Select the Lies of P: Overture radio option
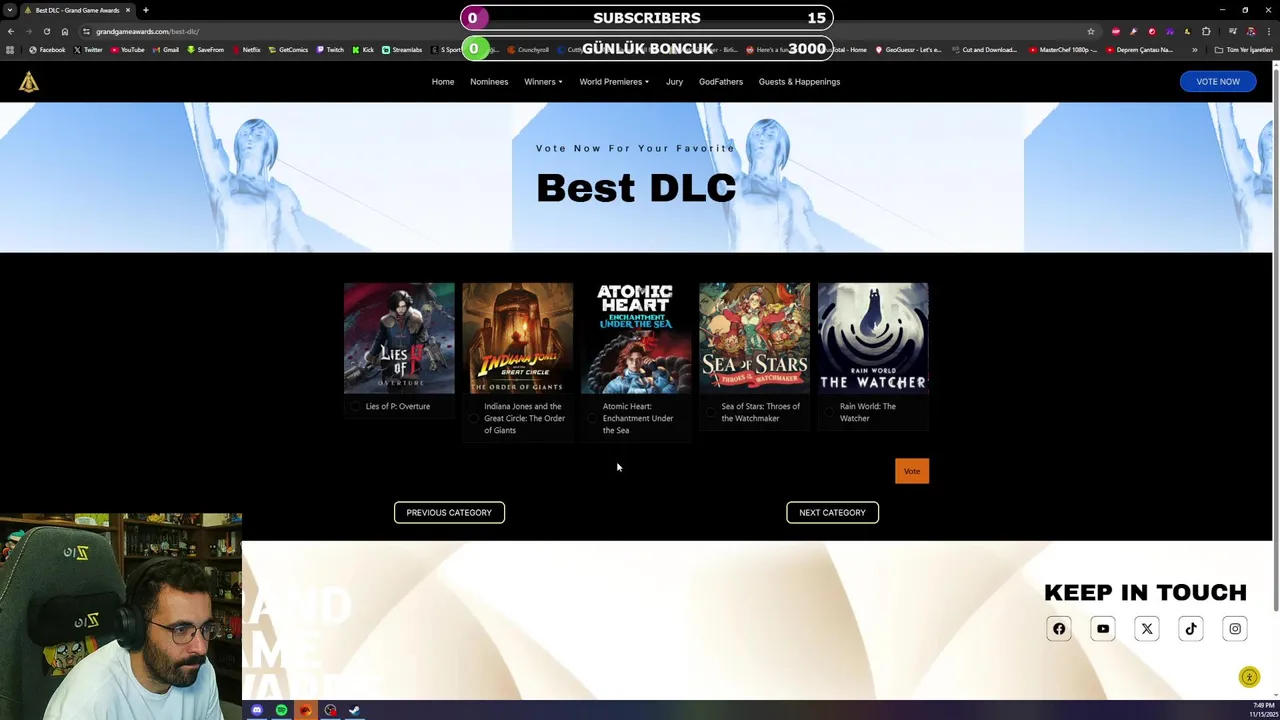 pos(355,407)
